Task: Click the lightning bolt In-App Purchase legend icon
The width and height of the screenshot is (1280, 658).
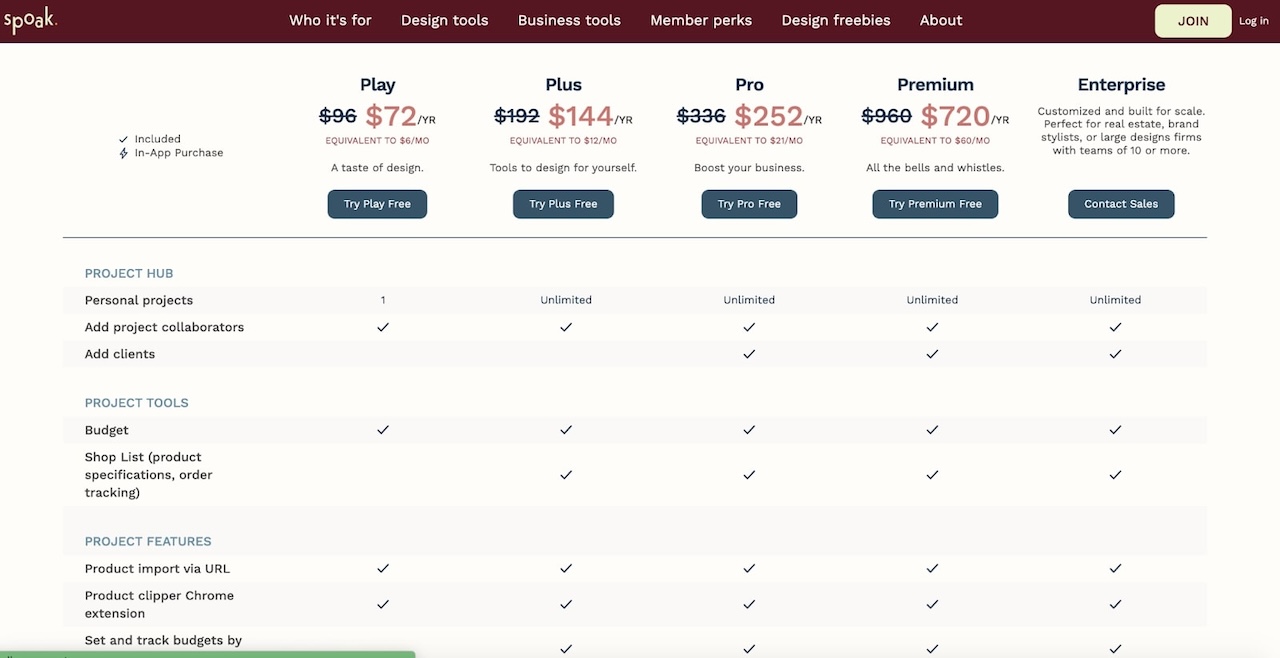Action: 123,152
